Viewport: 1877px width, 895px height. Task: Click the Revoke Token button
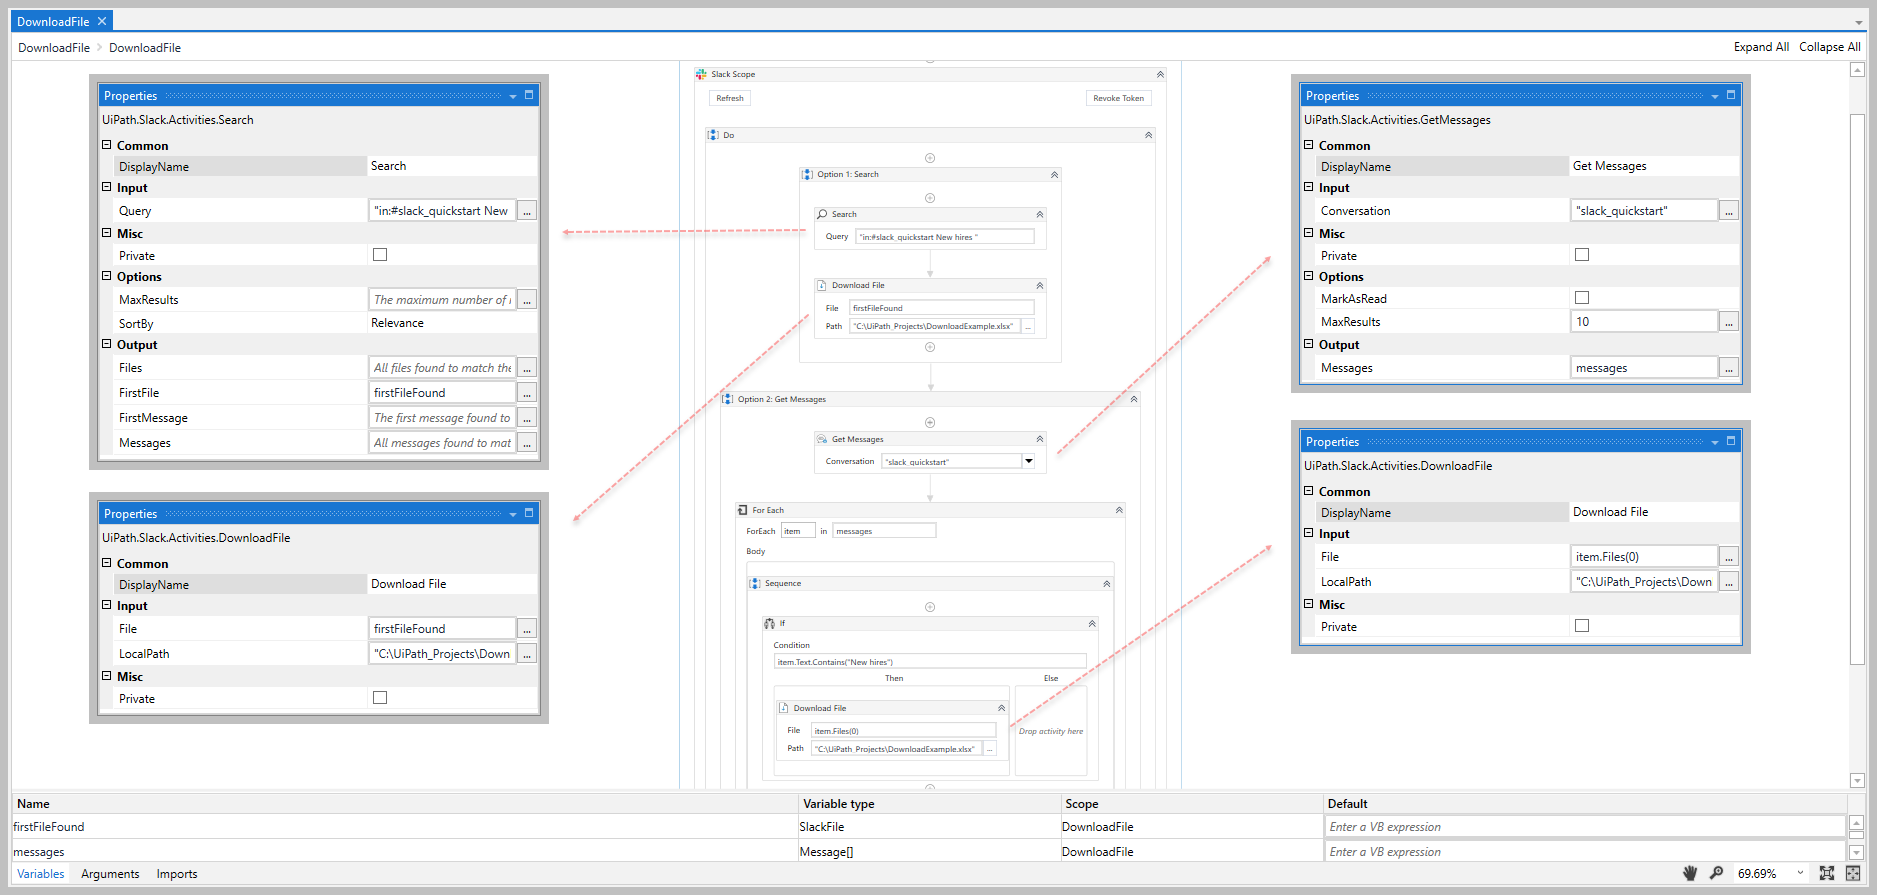tap(1118, 98)
